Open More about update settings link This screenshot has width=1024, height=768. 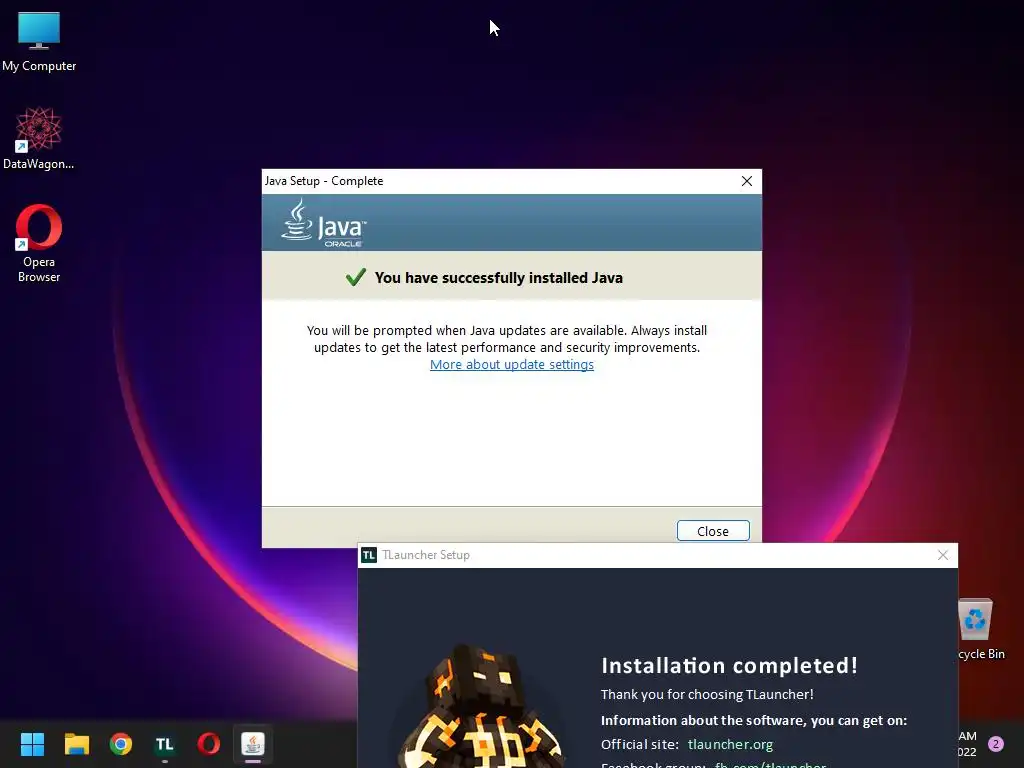click(x=511, y=364)
